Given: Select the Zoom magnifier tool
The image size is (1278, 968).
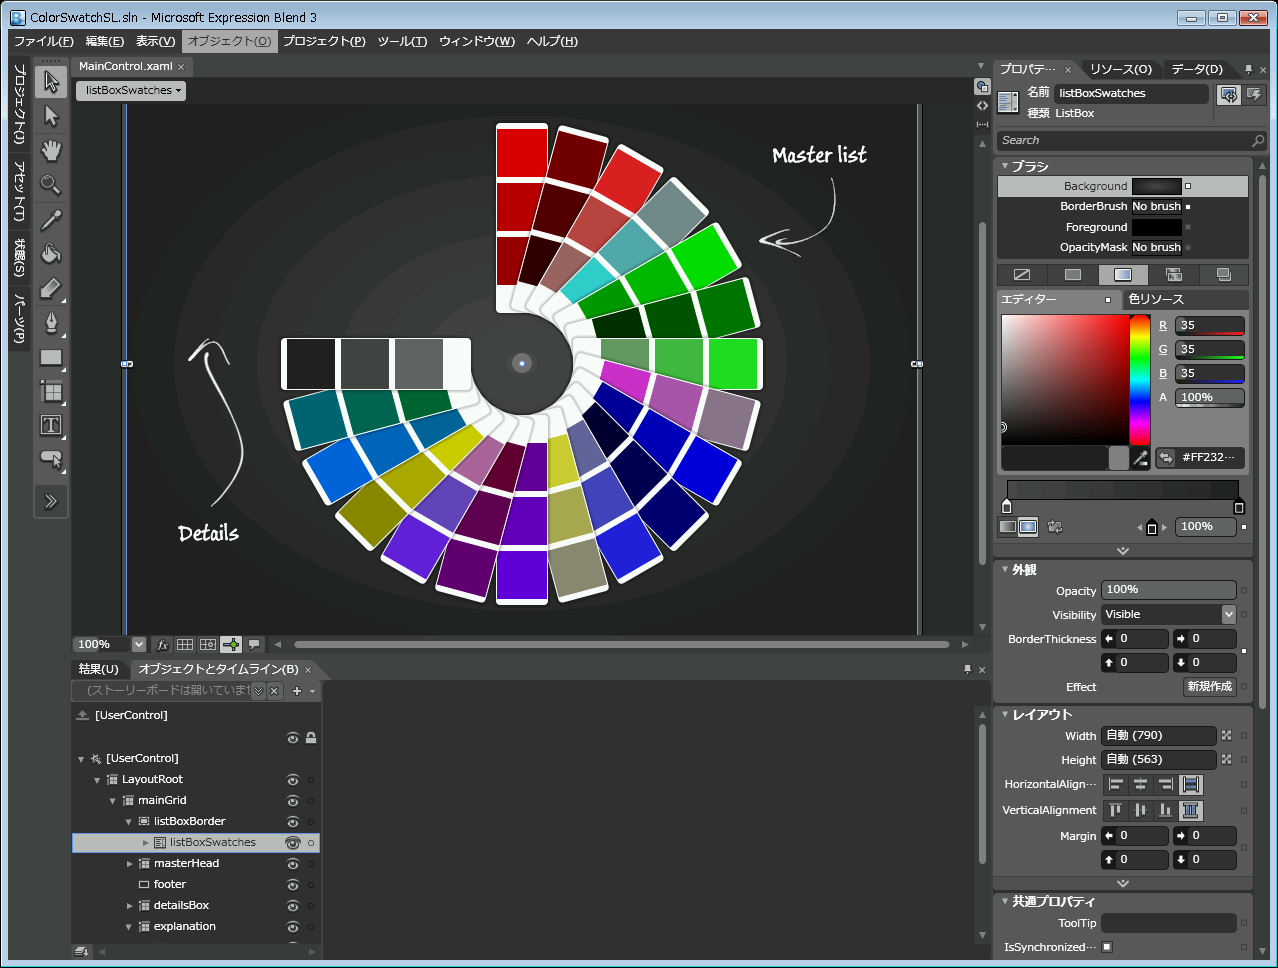Looking at the screenshot, I should [x=51, y=185].
